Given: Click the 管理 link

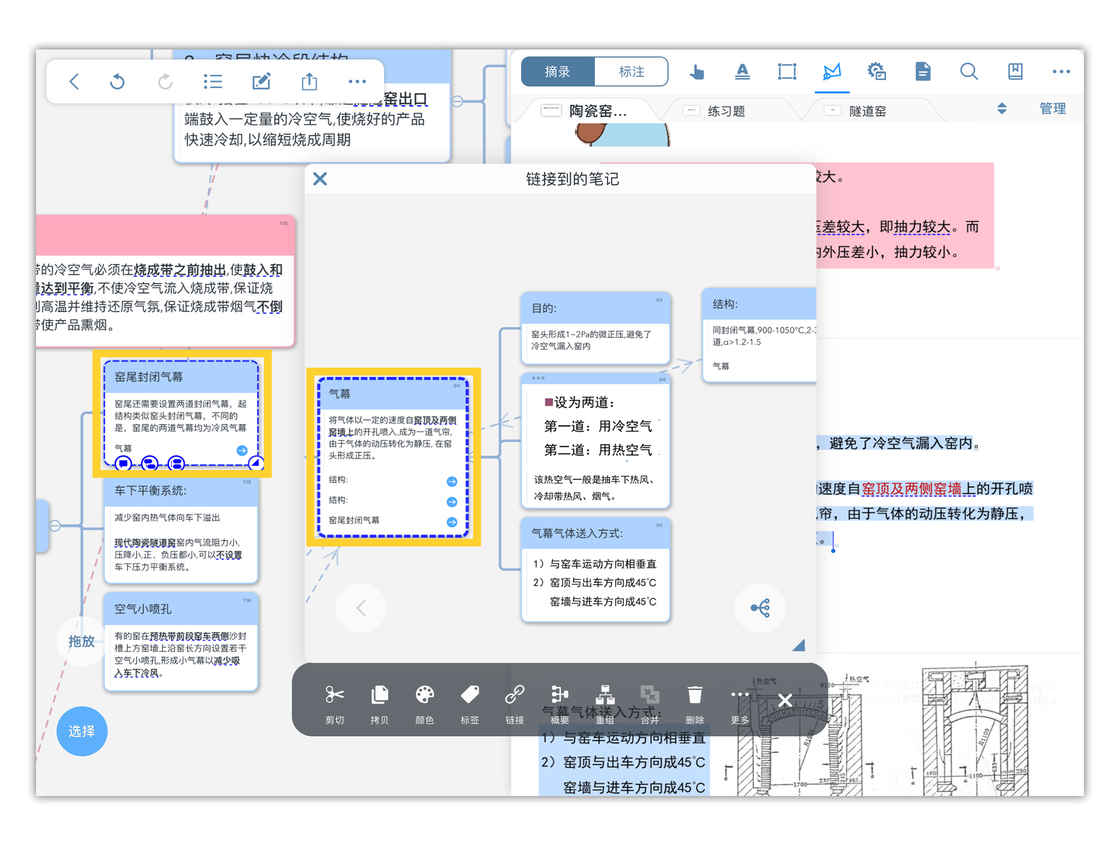Looking at the screenshot, I should 1052,109.
